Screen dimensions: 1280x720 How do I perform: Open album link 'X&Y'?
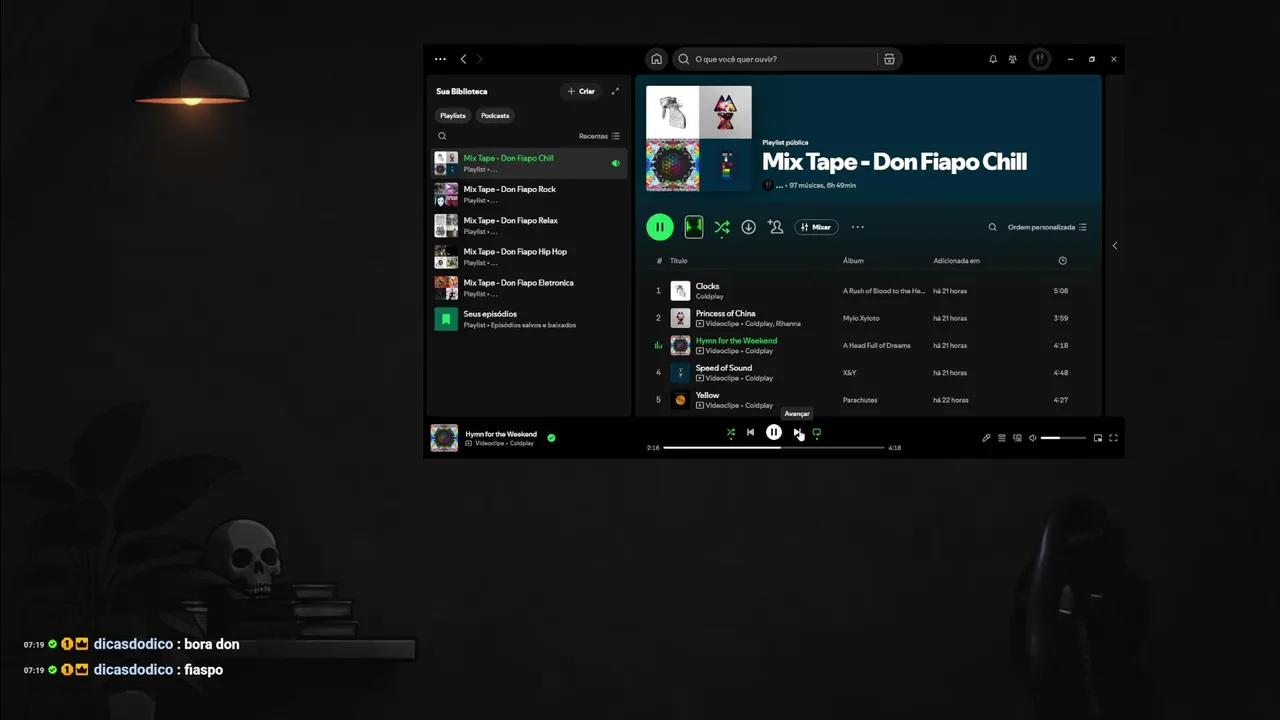[x=850, y=373]
